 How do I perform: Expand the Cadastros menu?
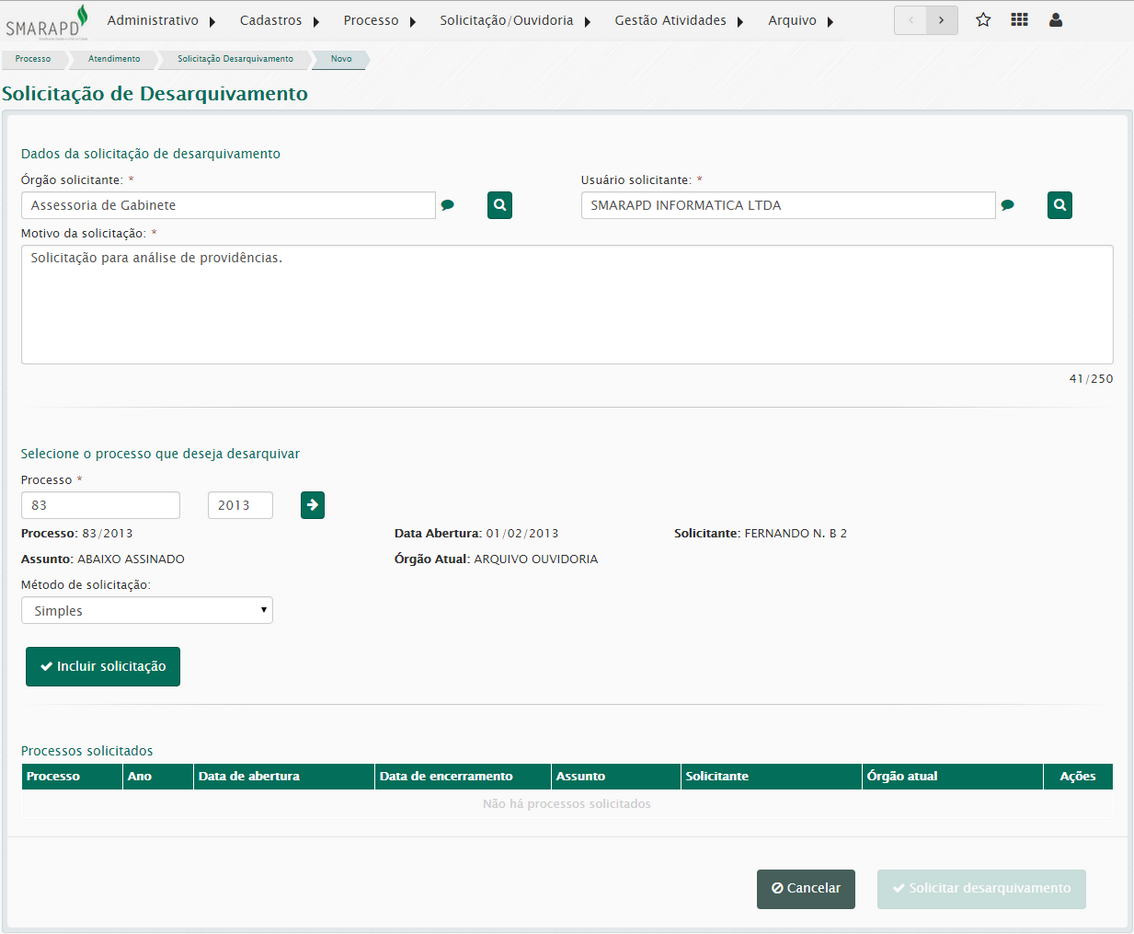(x=279, y=21)
